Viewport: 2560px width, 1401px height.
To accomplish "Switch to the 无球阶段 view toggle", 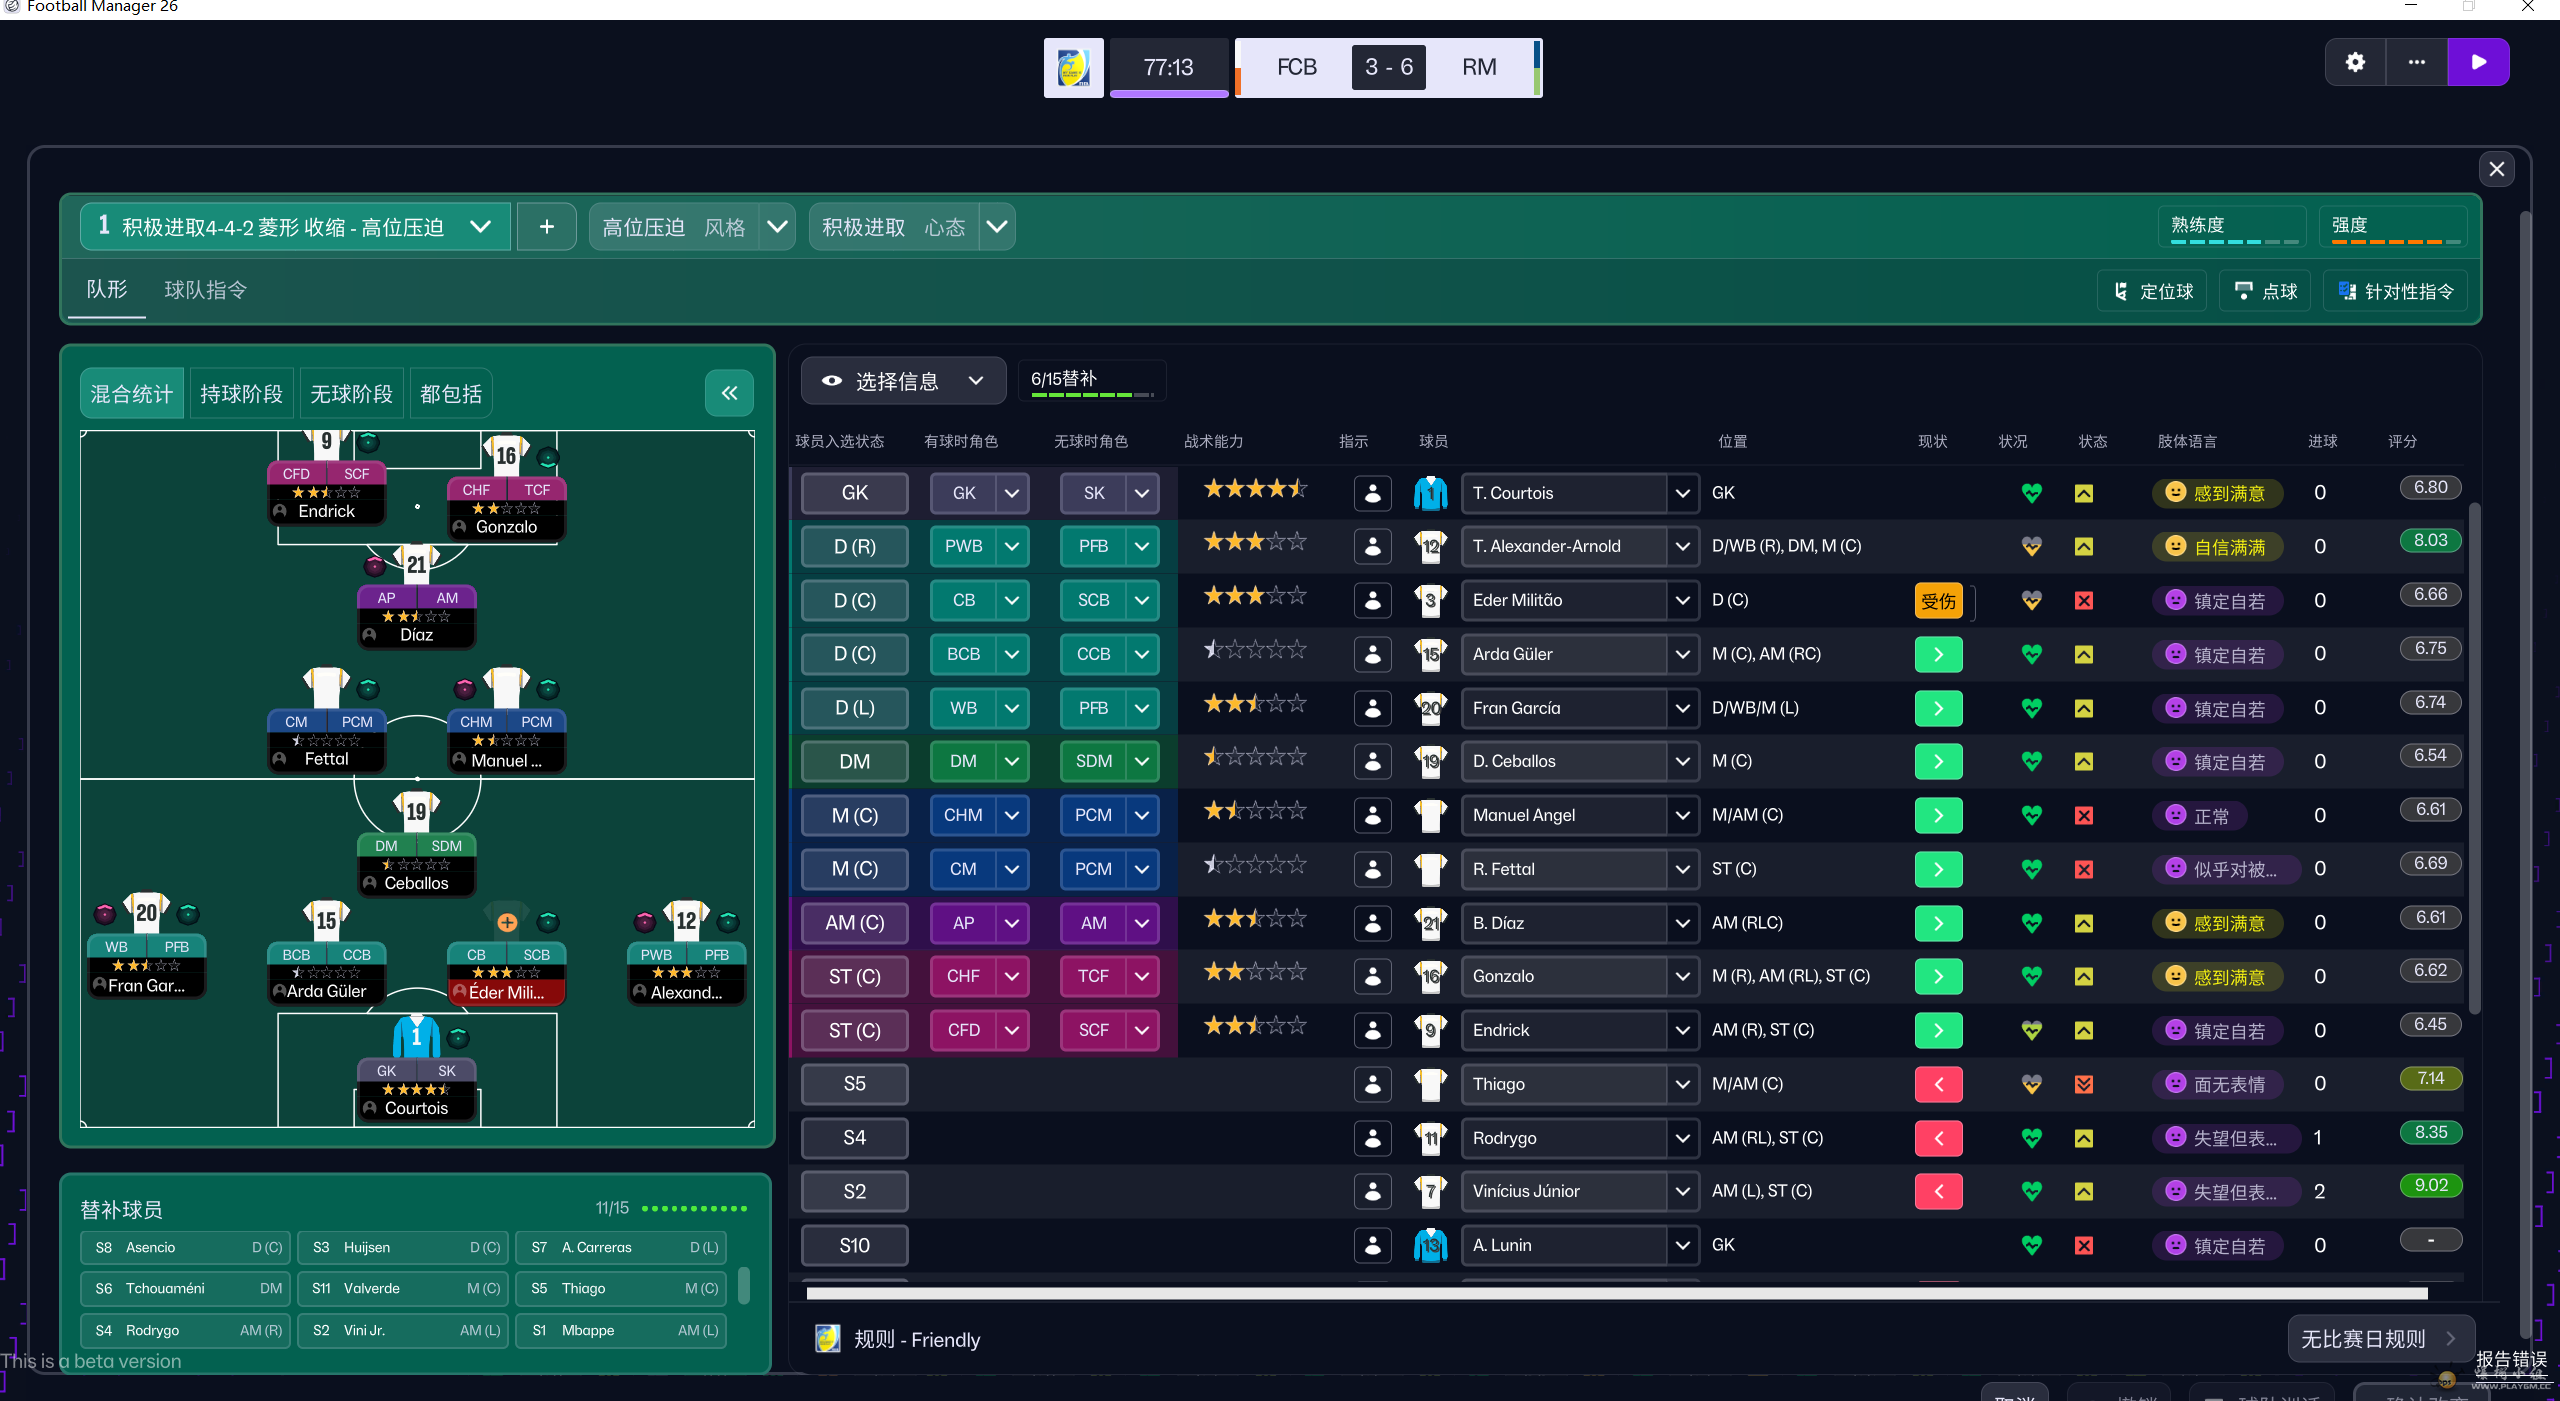I will 351,394.
